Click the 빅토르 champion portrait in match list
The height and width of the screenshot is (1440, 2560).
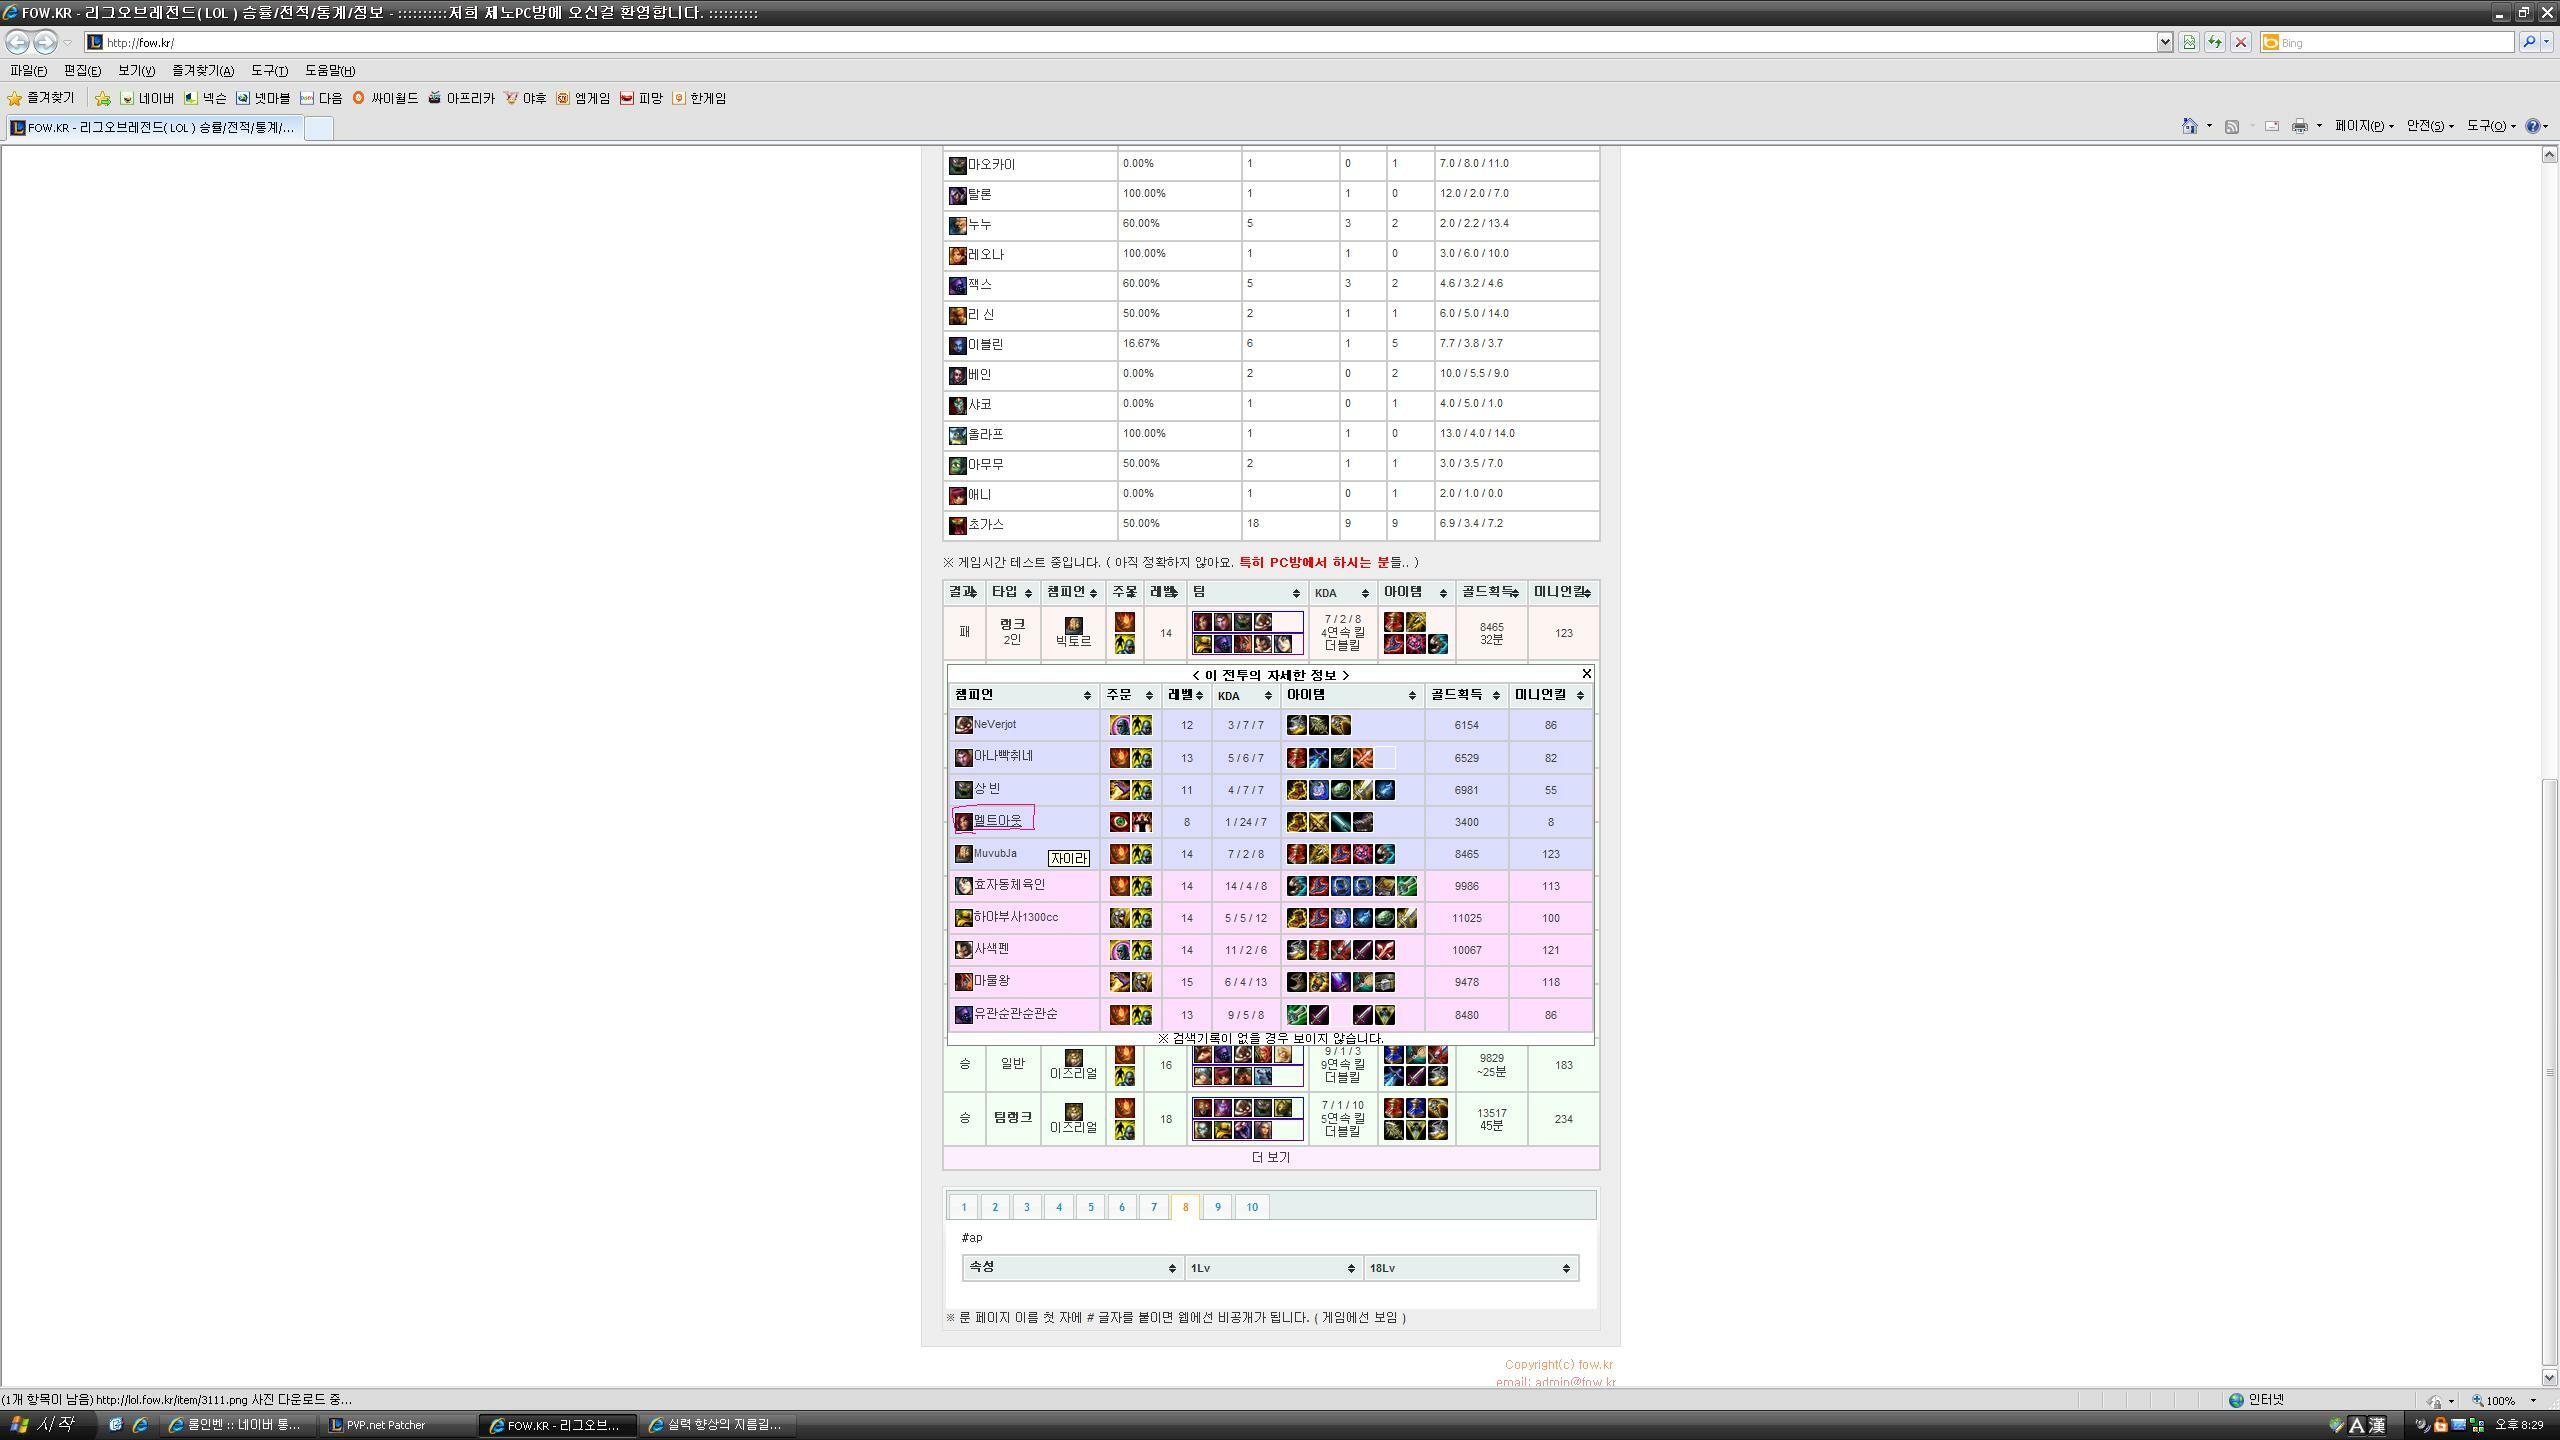[1073, 626]
